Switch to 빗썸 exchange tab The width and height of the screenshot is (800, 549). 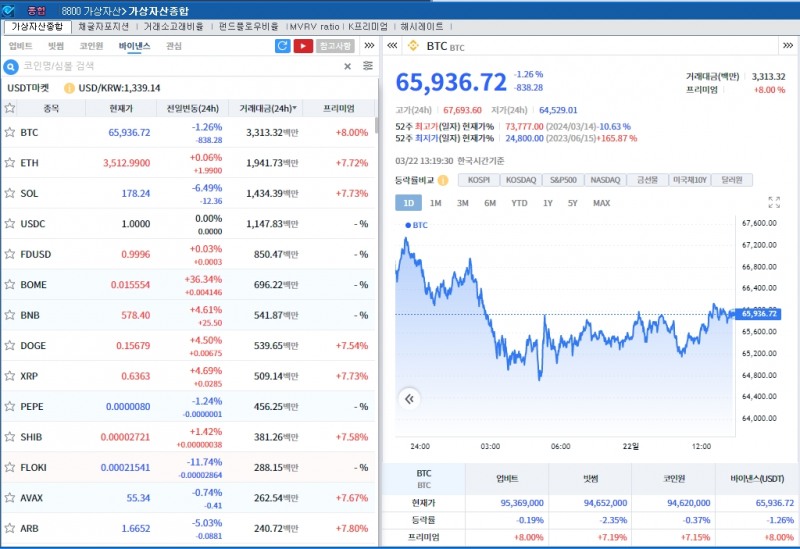click(56, 46)
